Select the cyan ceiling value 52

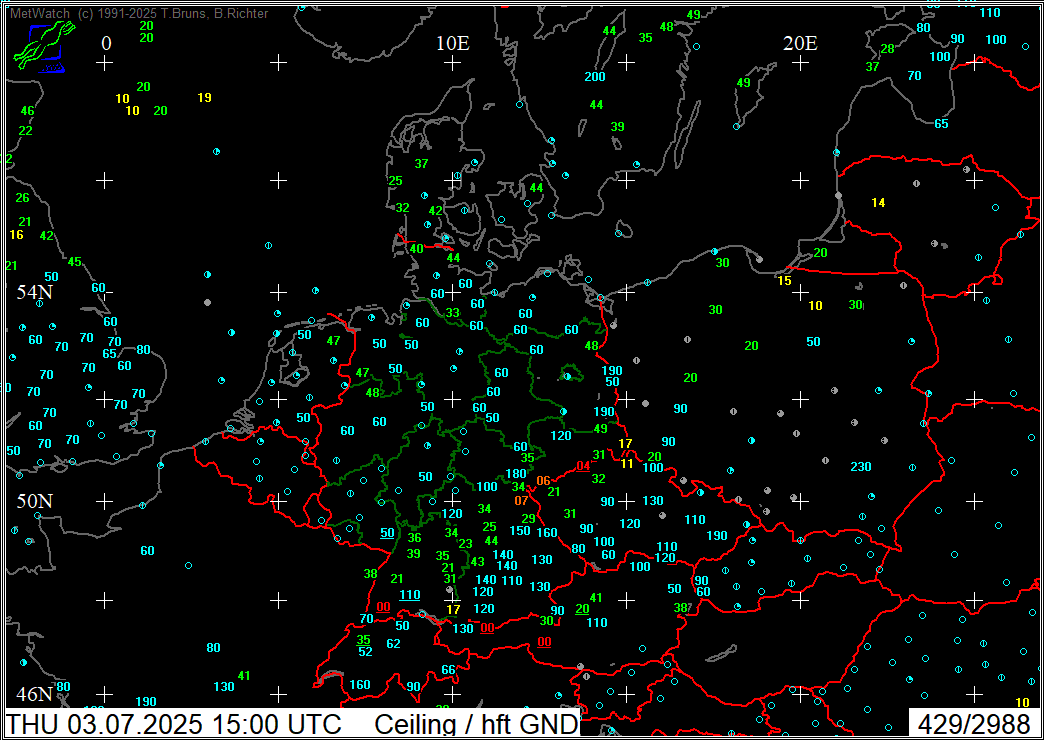coord(366,652)
